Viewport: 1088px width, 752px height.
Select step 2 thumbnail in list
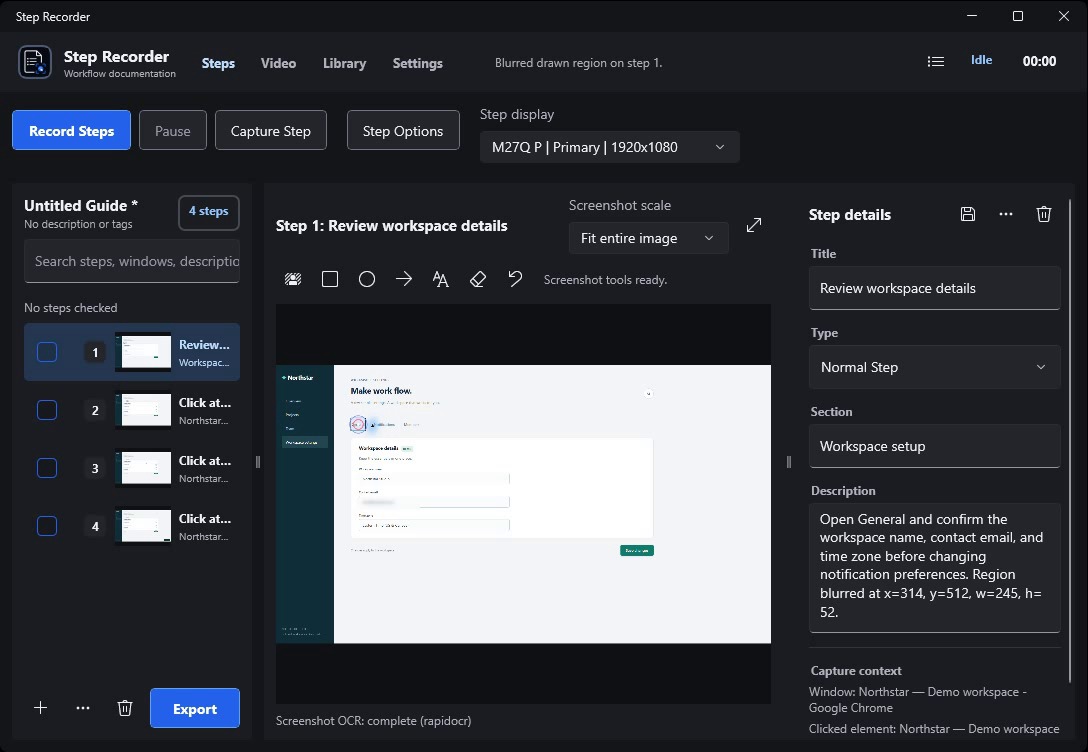[143, 410]
